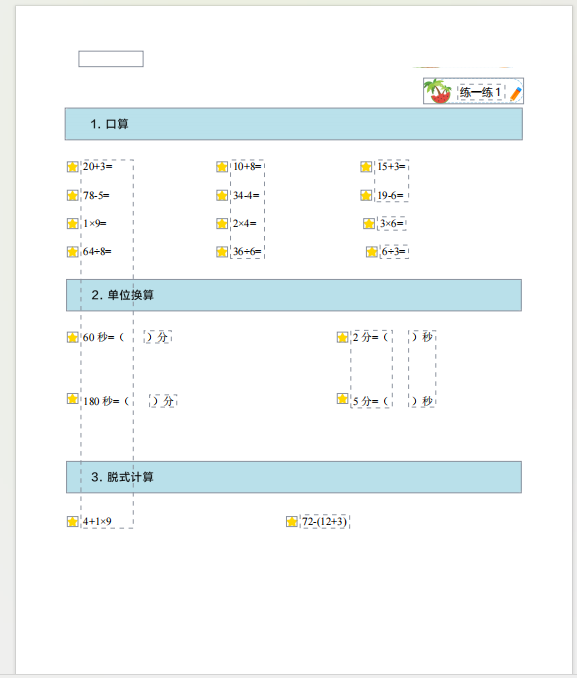The height and width of the screenshot is (678, 577).
Task: Click the star beside 3×6=
Action: click(369, 224)
